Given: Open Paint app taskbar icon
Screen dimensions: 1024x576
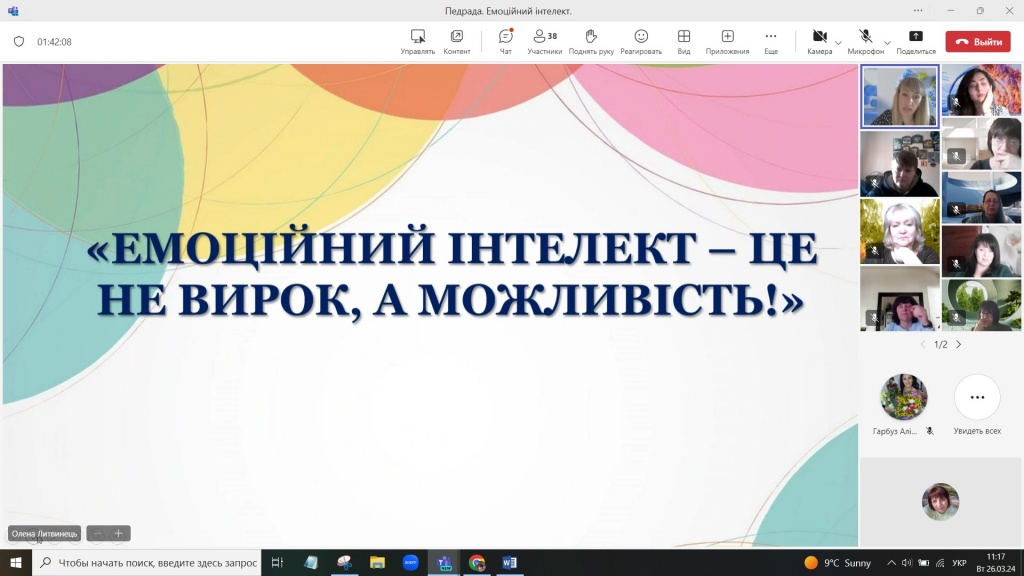Looking at the screenshot, I should [344, 562].
